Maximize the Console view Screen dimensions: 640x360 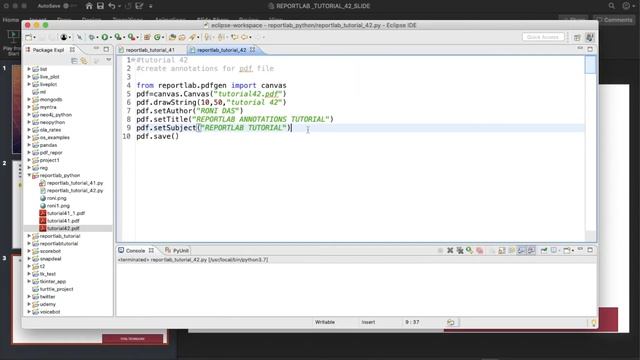590,250
